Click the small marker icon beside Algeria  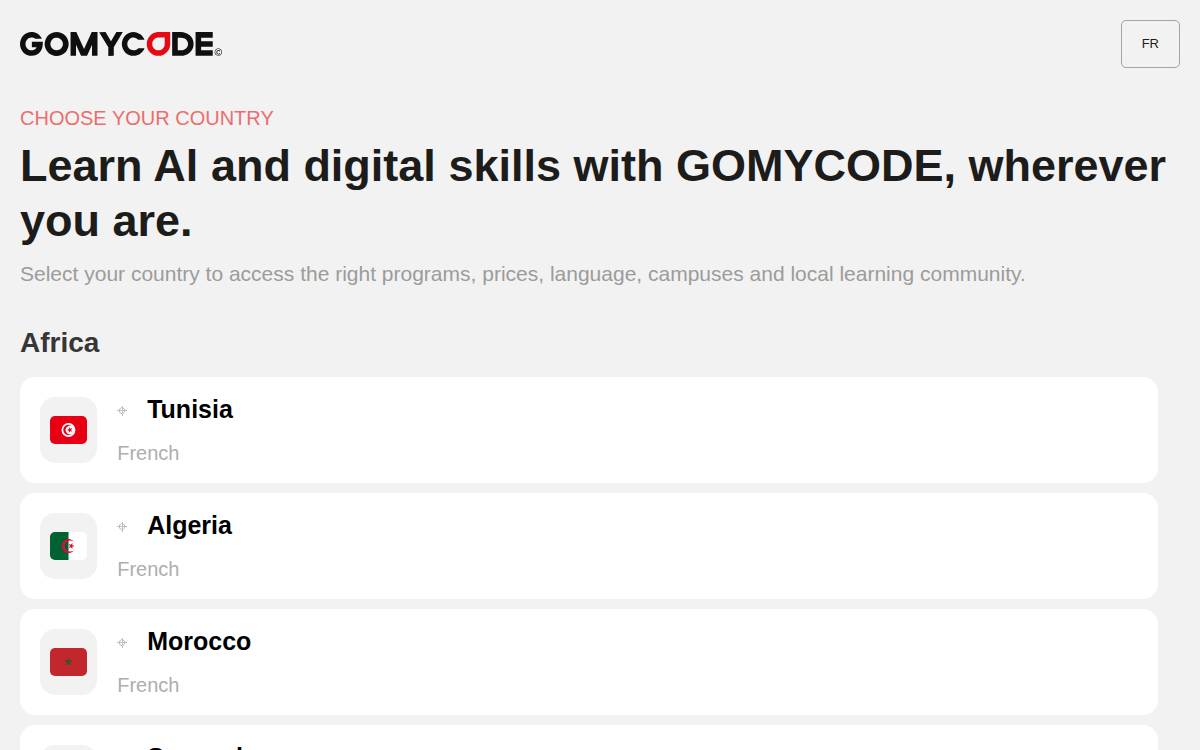[x=122, y=527]
